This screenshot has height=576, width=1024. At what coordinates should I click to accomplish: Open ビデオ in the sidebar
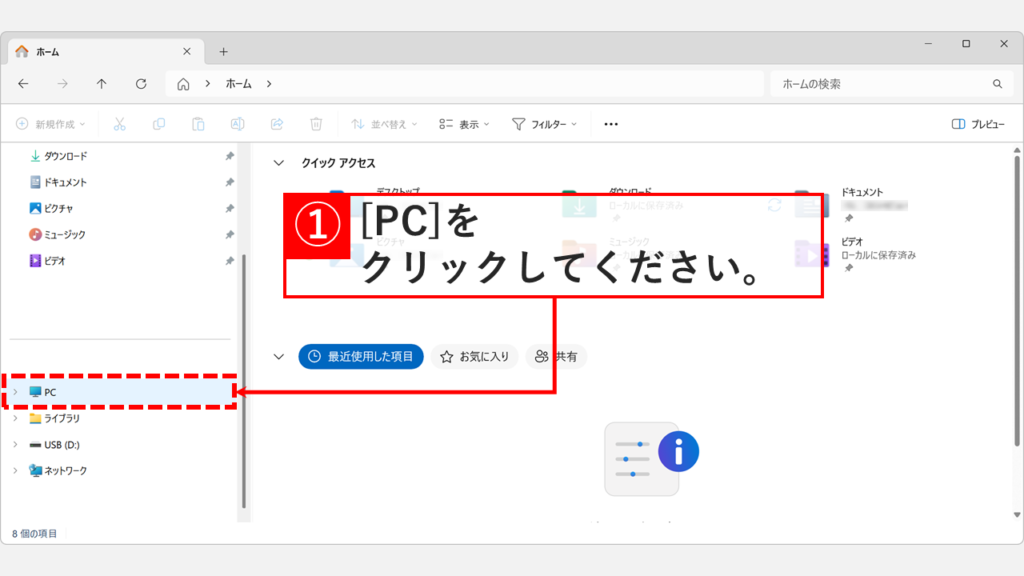(47, 261)
